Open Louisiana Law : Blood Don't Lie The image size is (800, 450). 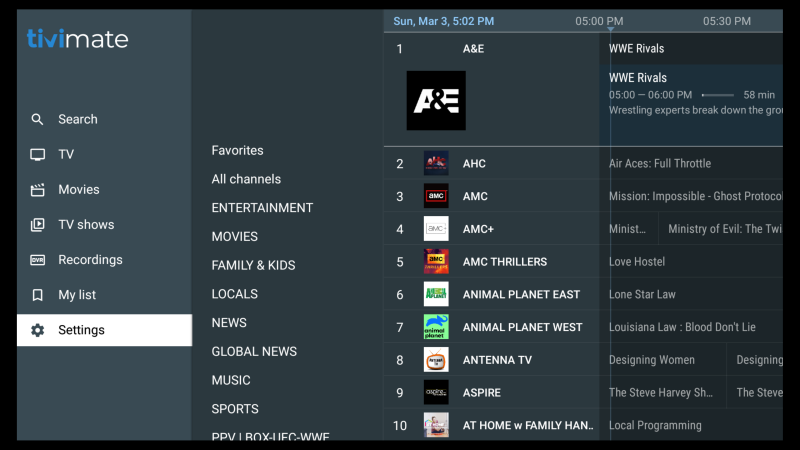point(682,327)
